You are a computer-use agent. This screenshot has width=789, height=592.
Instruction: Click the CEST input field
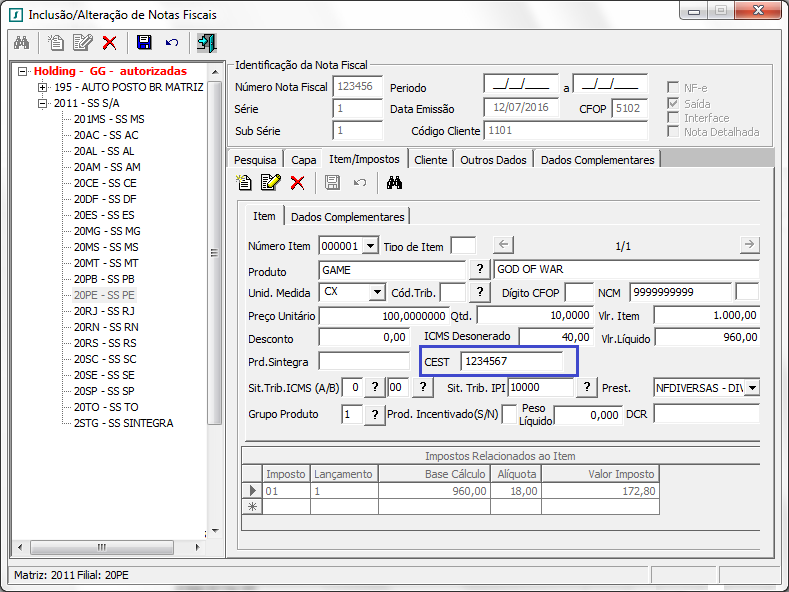511,361
